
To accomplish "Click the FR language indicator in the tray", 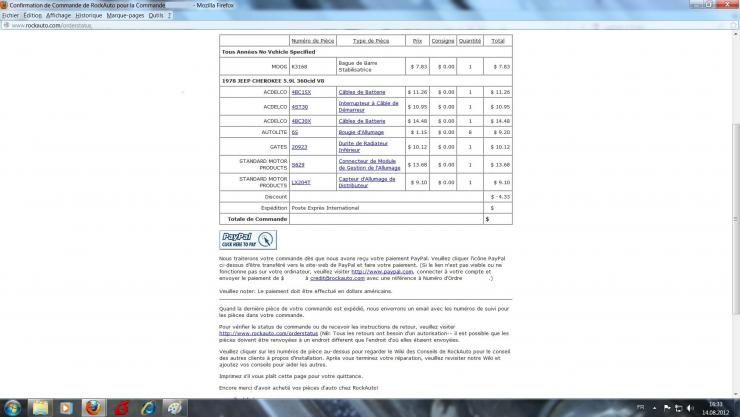I will [x=640, y=408].
